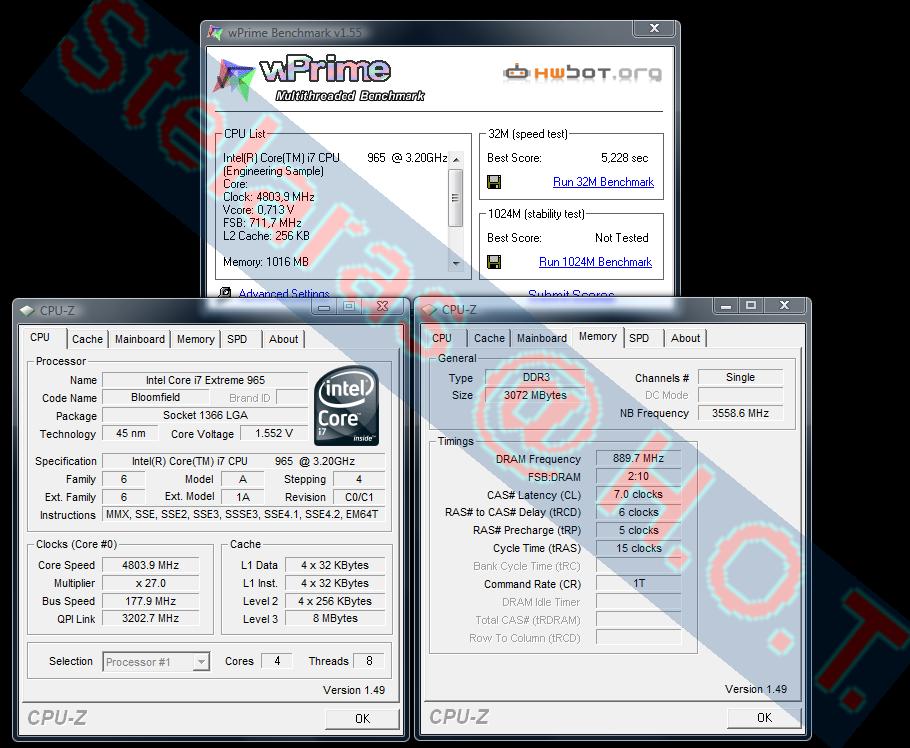The width and height of the screenshot is (910, 748).
Task: Click the Submit Scores link
Action: (x=571, y=294)
